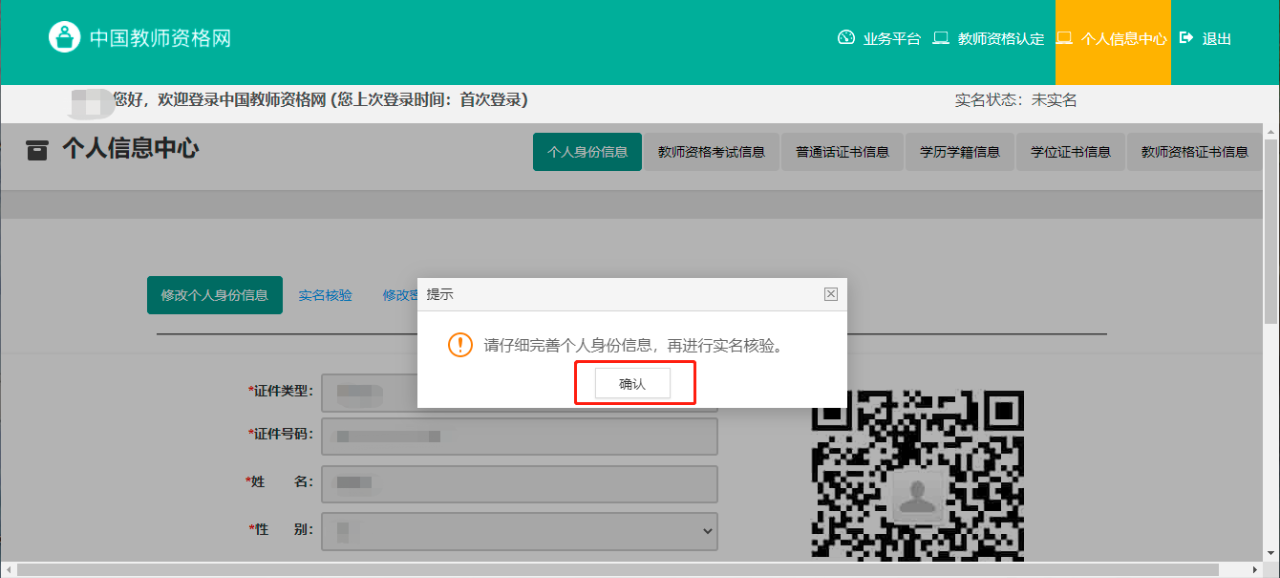Click the 退出 logout icon
1280x578 pixels.
tap(1187, 38)
